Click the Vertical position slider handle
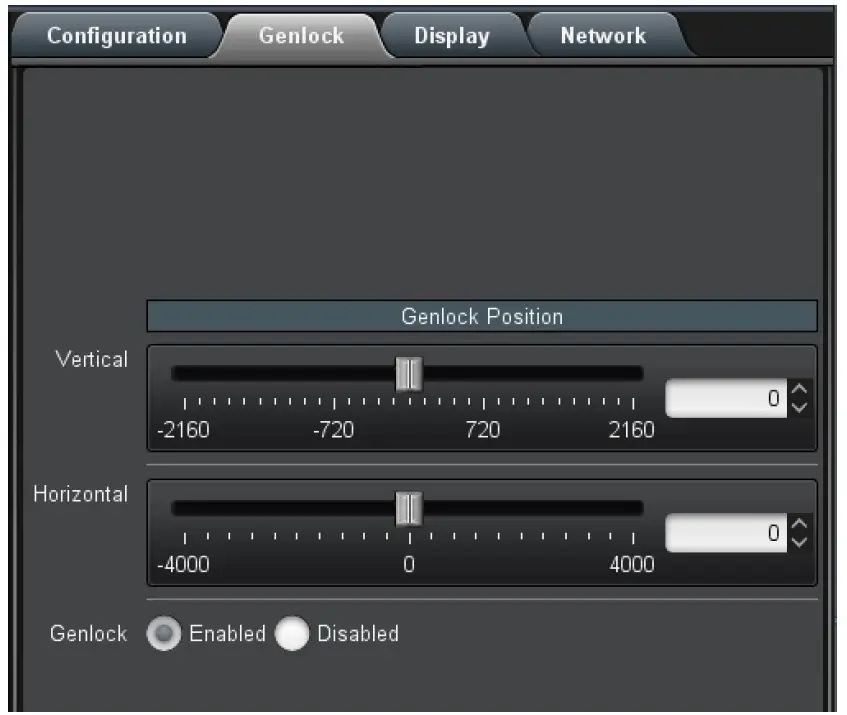 [409, 374]
